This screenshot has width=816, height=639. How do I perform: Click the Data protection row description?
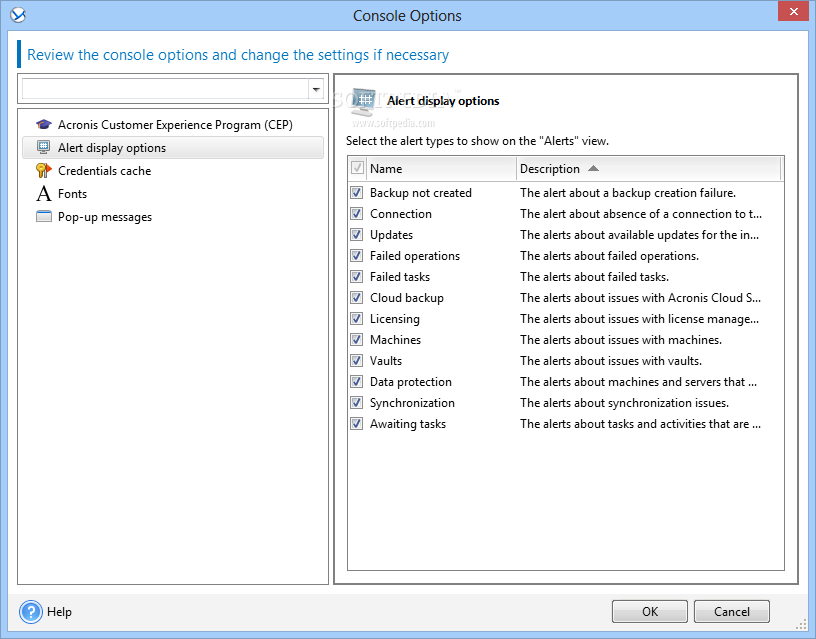[x=638, y=381]
